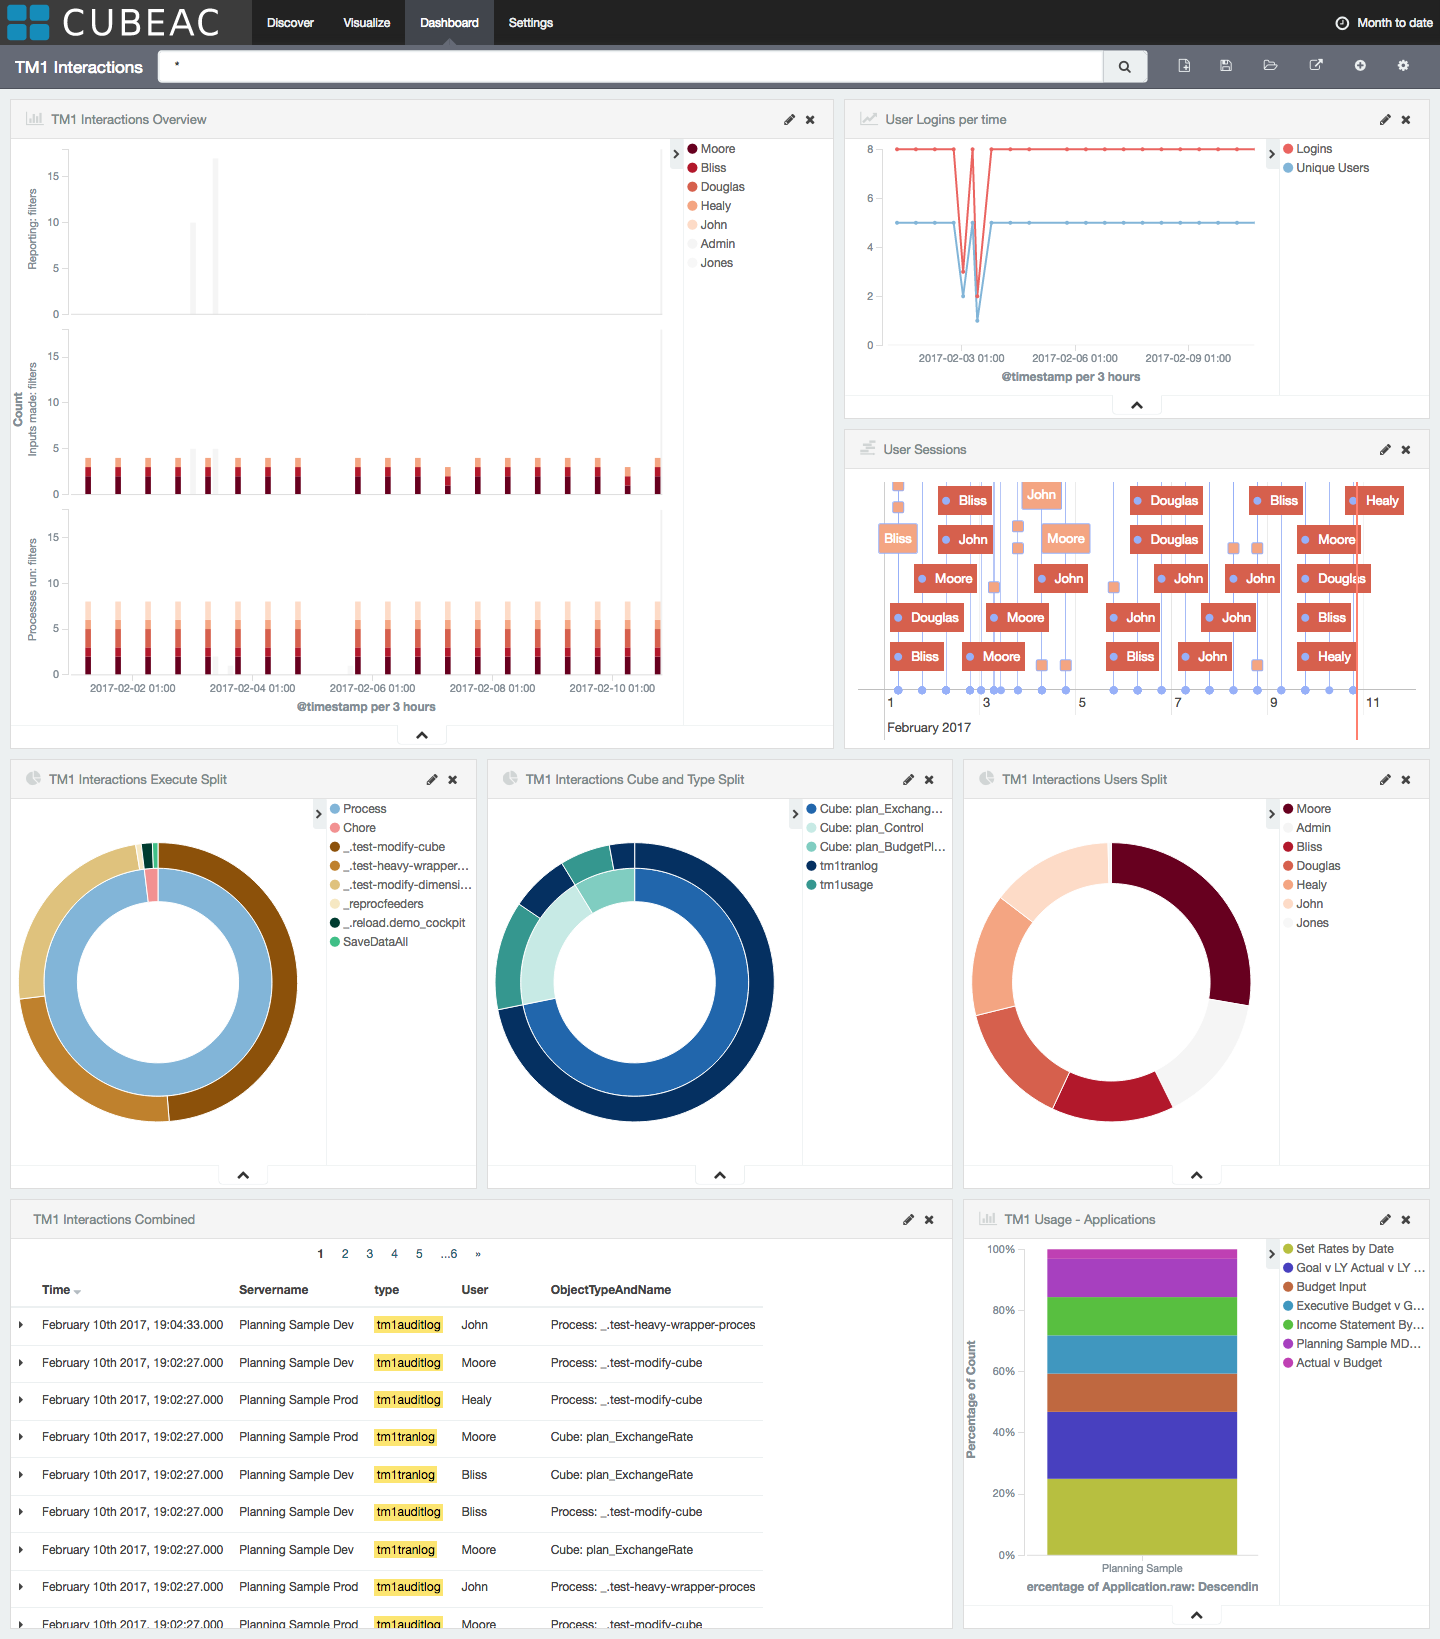Open saved dashboard folder icon
This screenshot has width=1440, height=1639.
(1270, 66)
